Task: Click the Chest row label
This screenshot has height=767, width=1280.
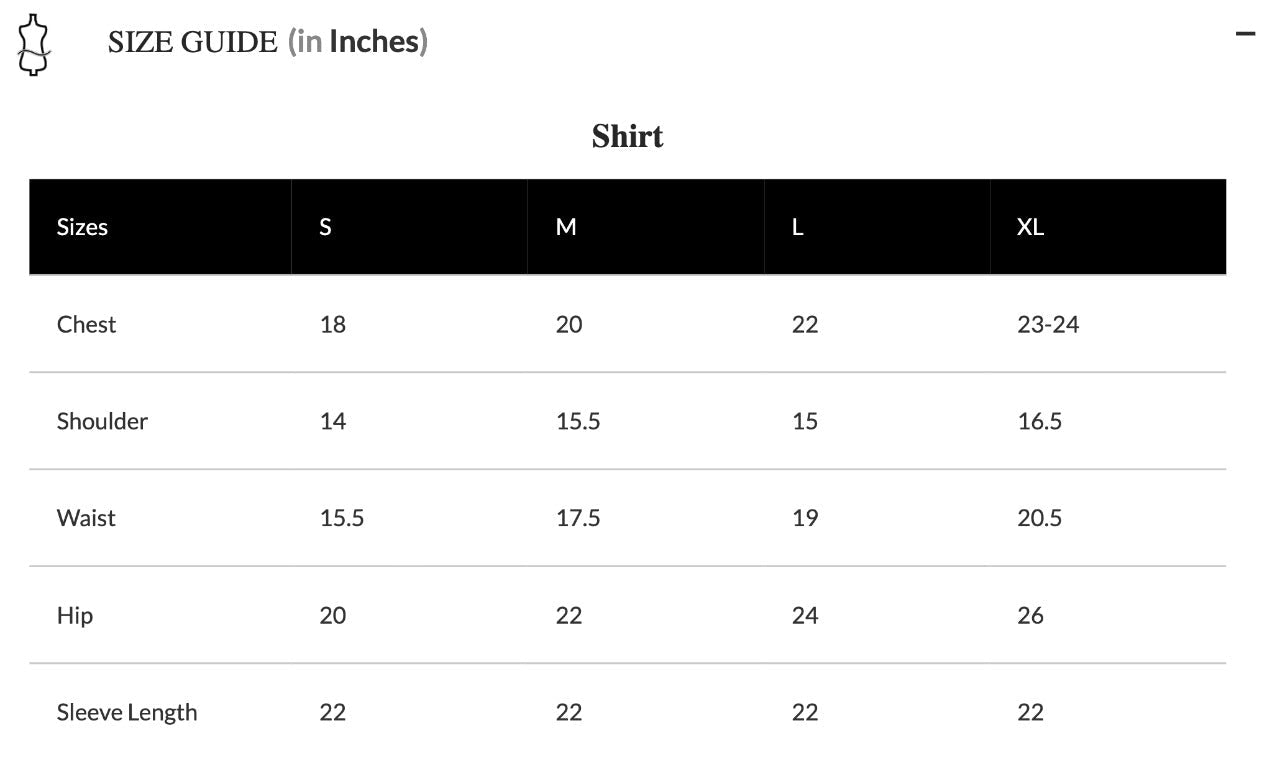Action: click(x=86, y=324)
